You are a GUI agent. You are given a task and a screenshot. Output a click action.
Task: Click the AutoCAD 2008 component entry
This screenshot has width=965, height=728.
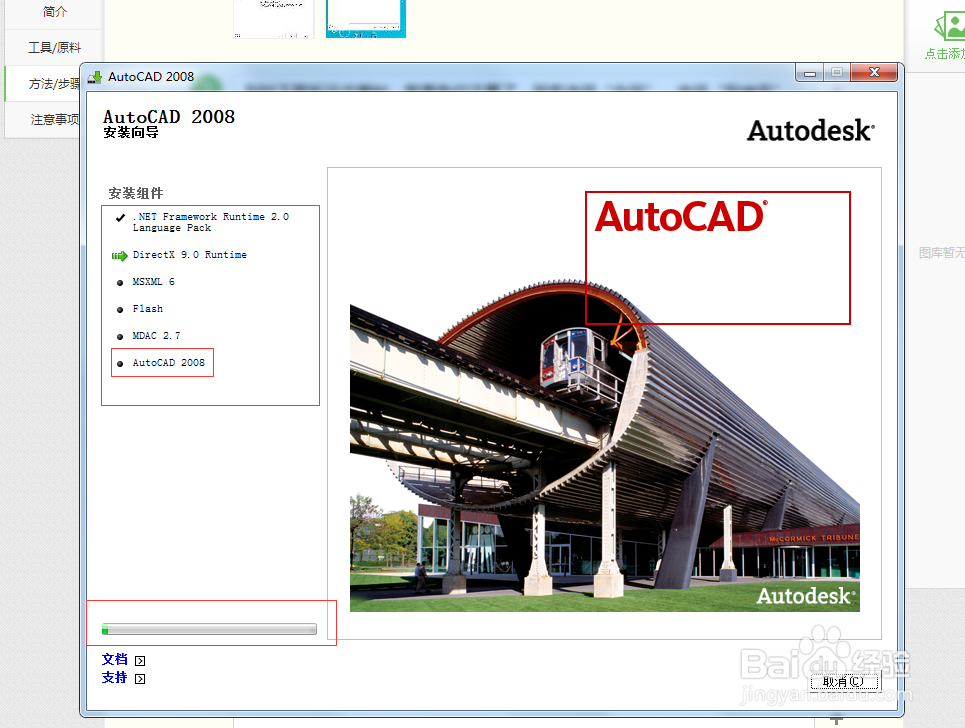[169, 363]
